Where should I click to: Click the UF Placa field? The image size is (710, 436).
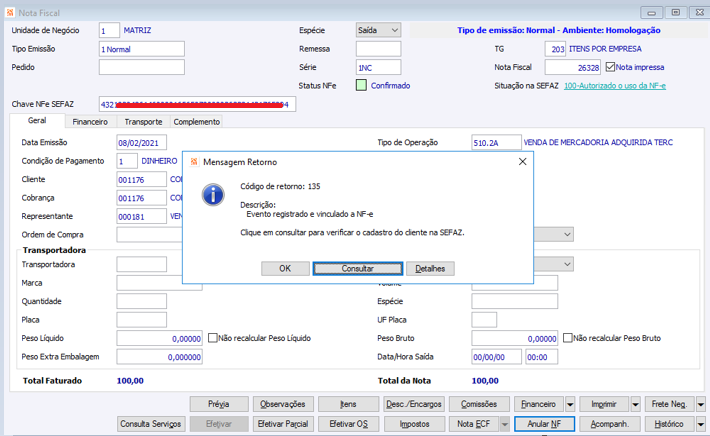click(484, 320)
